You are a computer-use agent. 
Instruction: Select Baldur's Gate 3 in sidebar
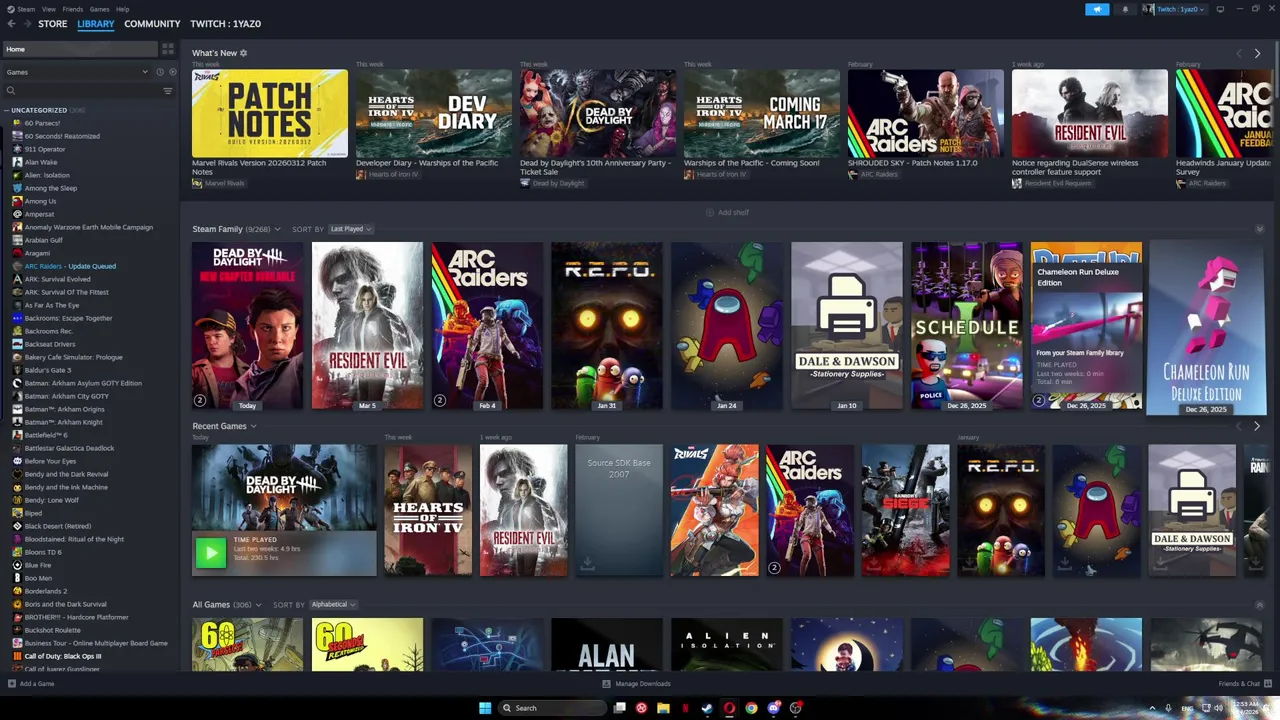[48, 370]
